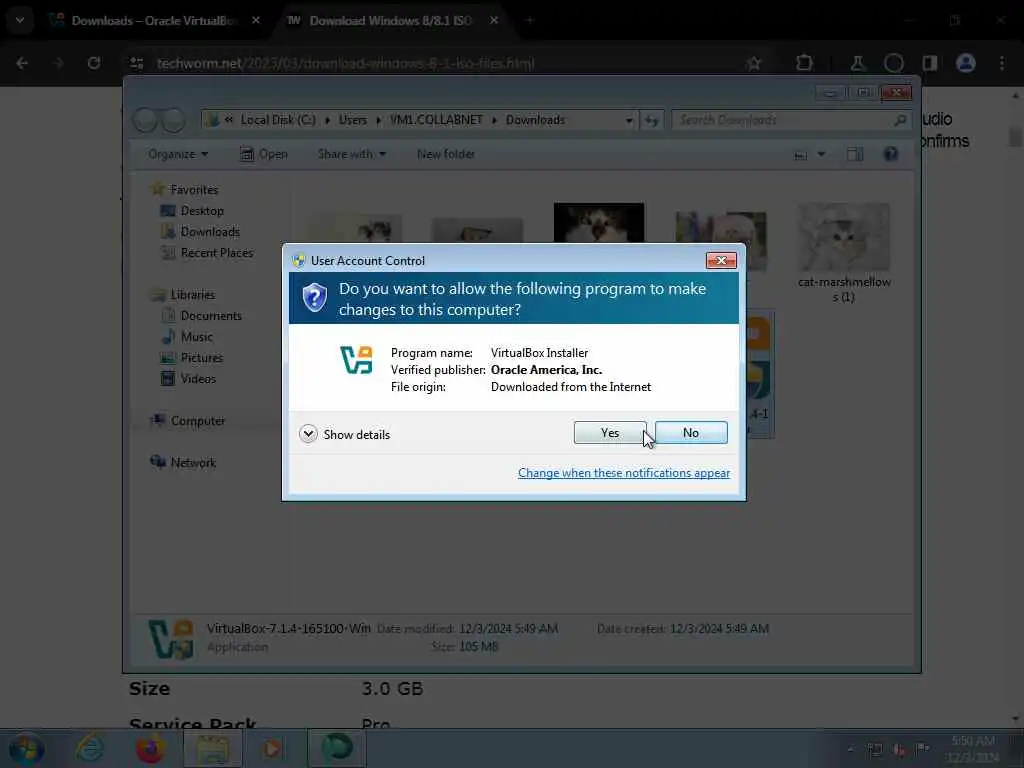1024x768 pixels.
Task: Open the browser extensions puzzle icon
Action: pos(805,63)
